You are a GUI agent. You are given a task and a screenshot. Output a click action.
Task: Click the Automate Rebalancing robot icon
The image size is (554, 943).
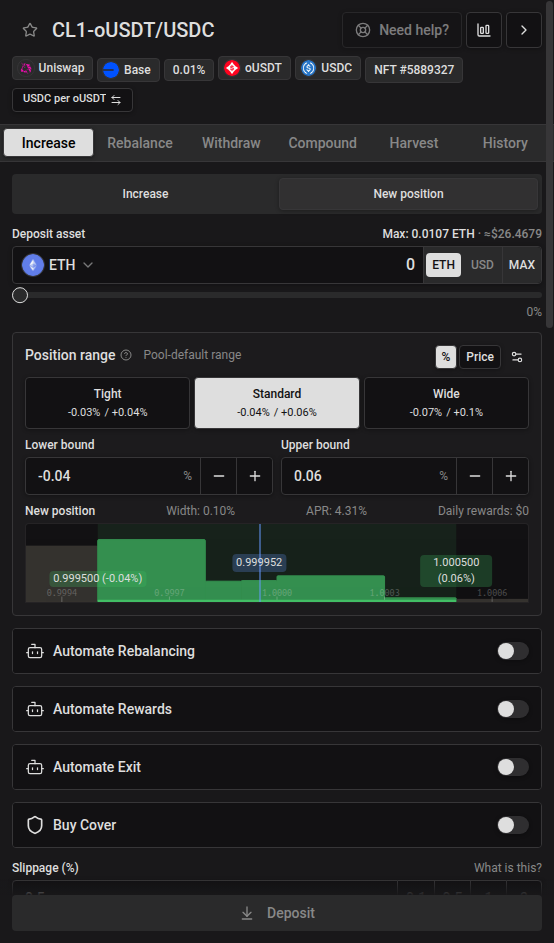[35, 651]
